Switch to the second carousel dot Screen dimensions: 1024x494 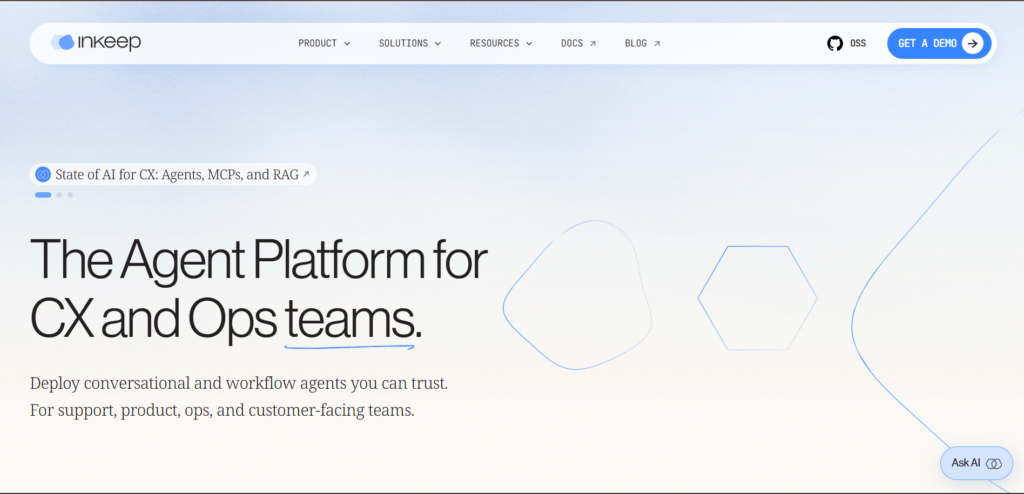tap(60, 195)
